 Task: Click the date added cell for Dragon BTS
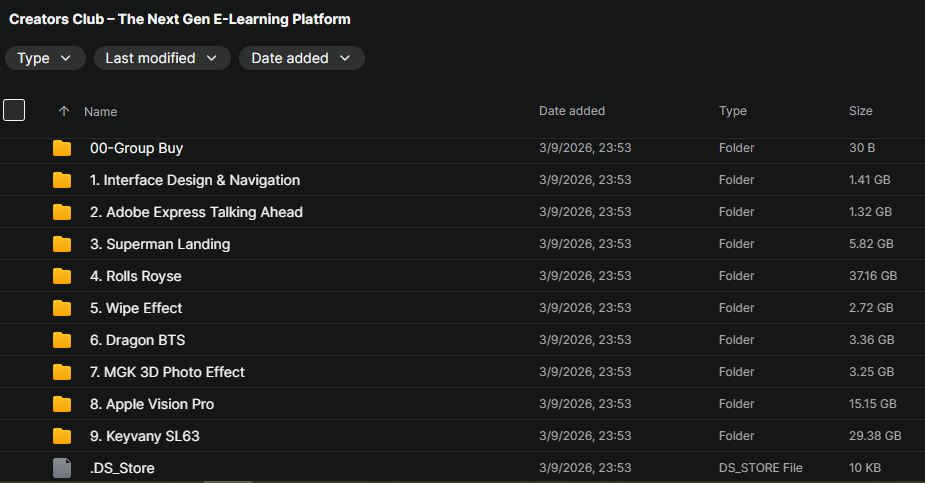coord(585,340)
